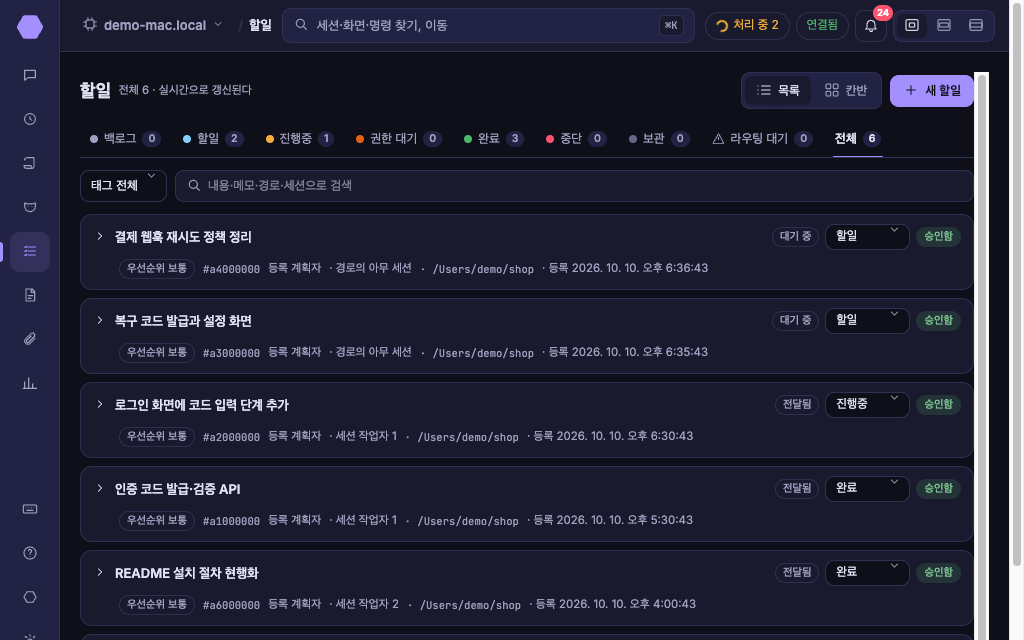Select the 중단 tab
The image size is (1024, 640).
(575, 138)
